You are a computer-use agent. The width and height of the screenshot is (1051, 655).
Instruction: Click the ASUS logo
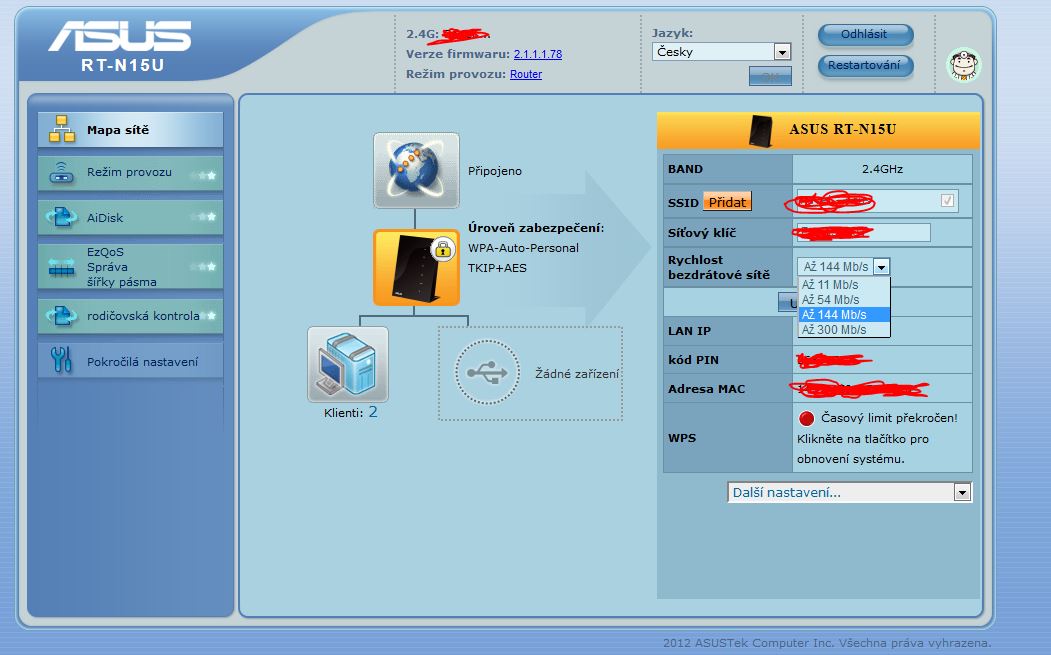pyautogui.click(x=120, y=36)
